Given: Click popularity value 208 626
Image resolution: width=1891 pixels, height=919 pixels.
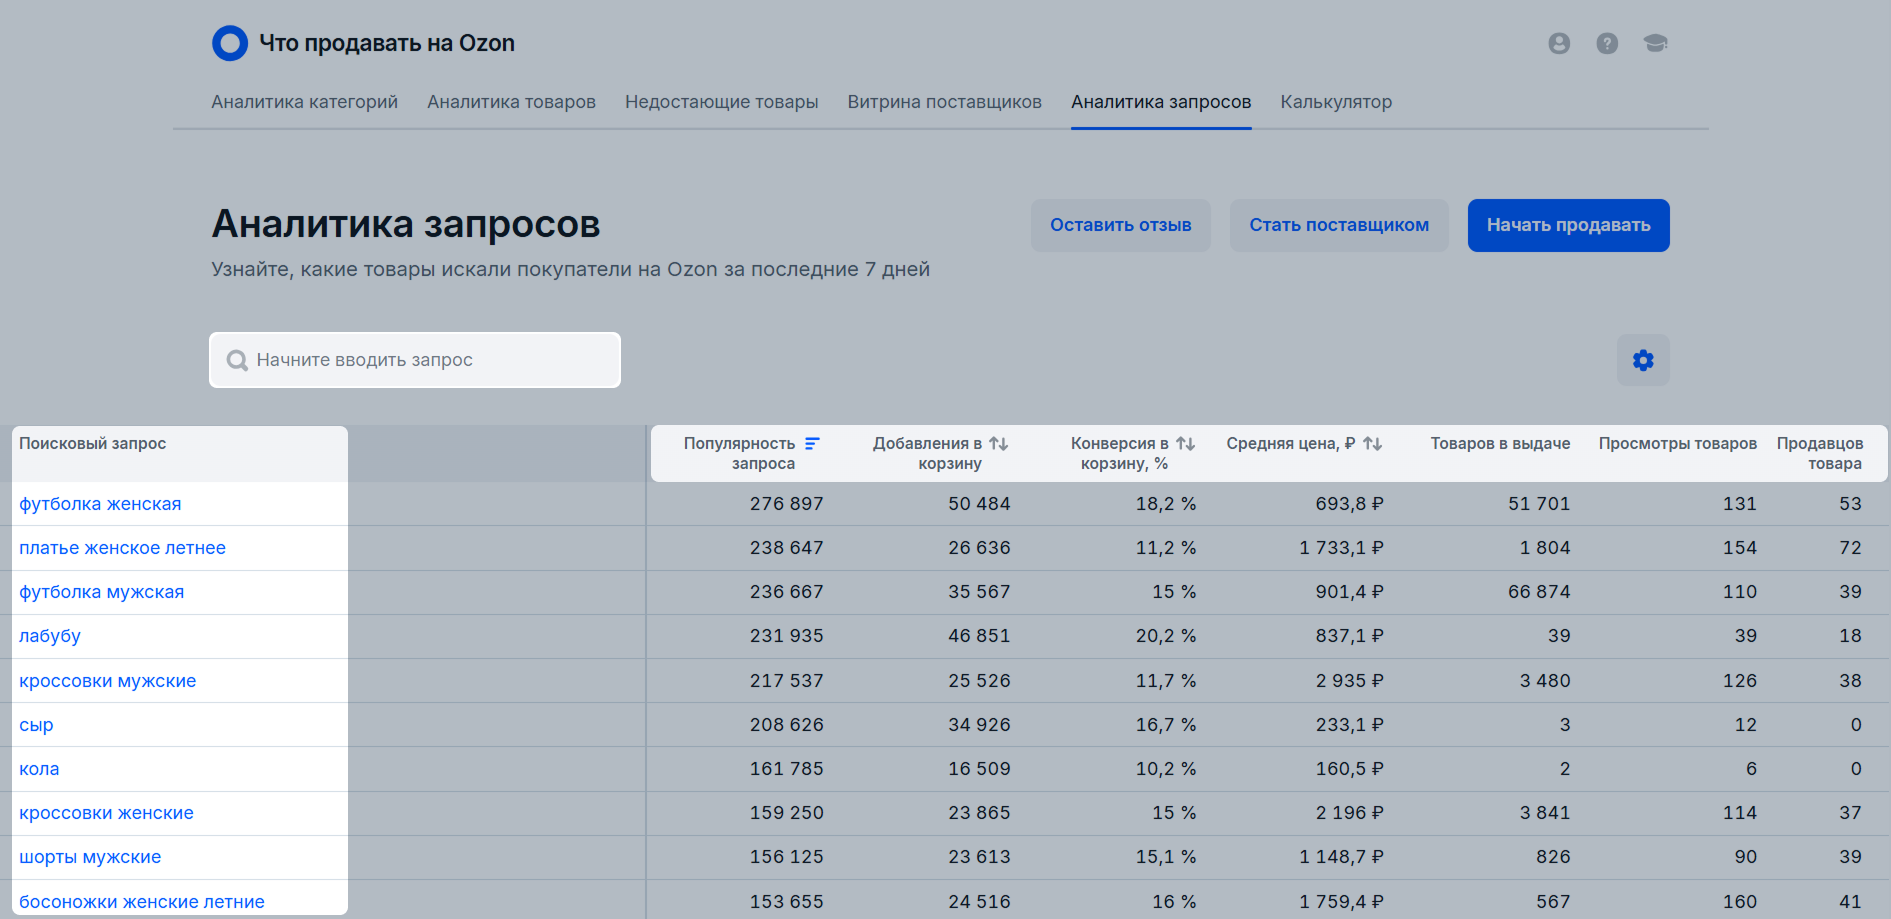Looking at the screenshot, I should coord(786,725).
